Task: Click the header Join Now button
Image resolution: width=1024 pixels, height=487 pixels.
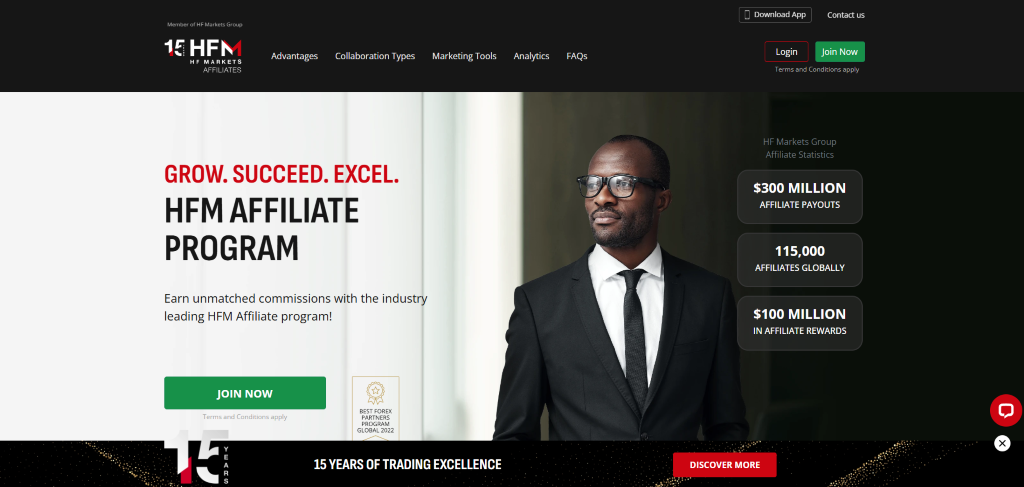Action: click(x=840, y=52)
